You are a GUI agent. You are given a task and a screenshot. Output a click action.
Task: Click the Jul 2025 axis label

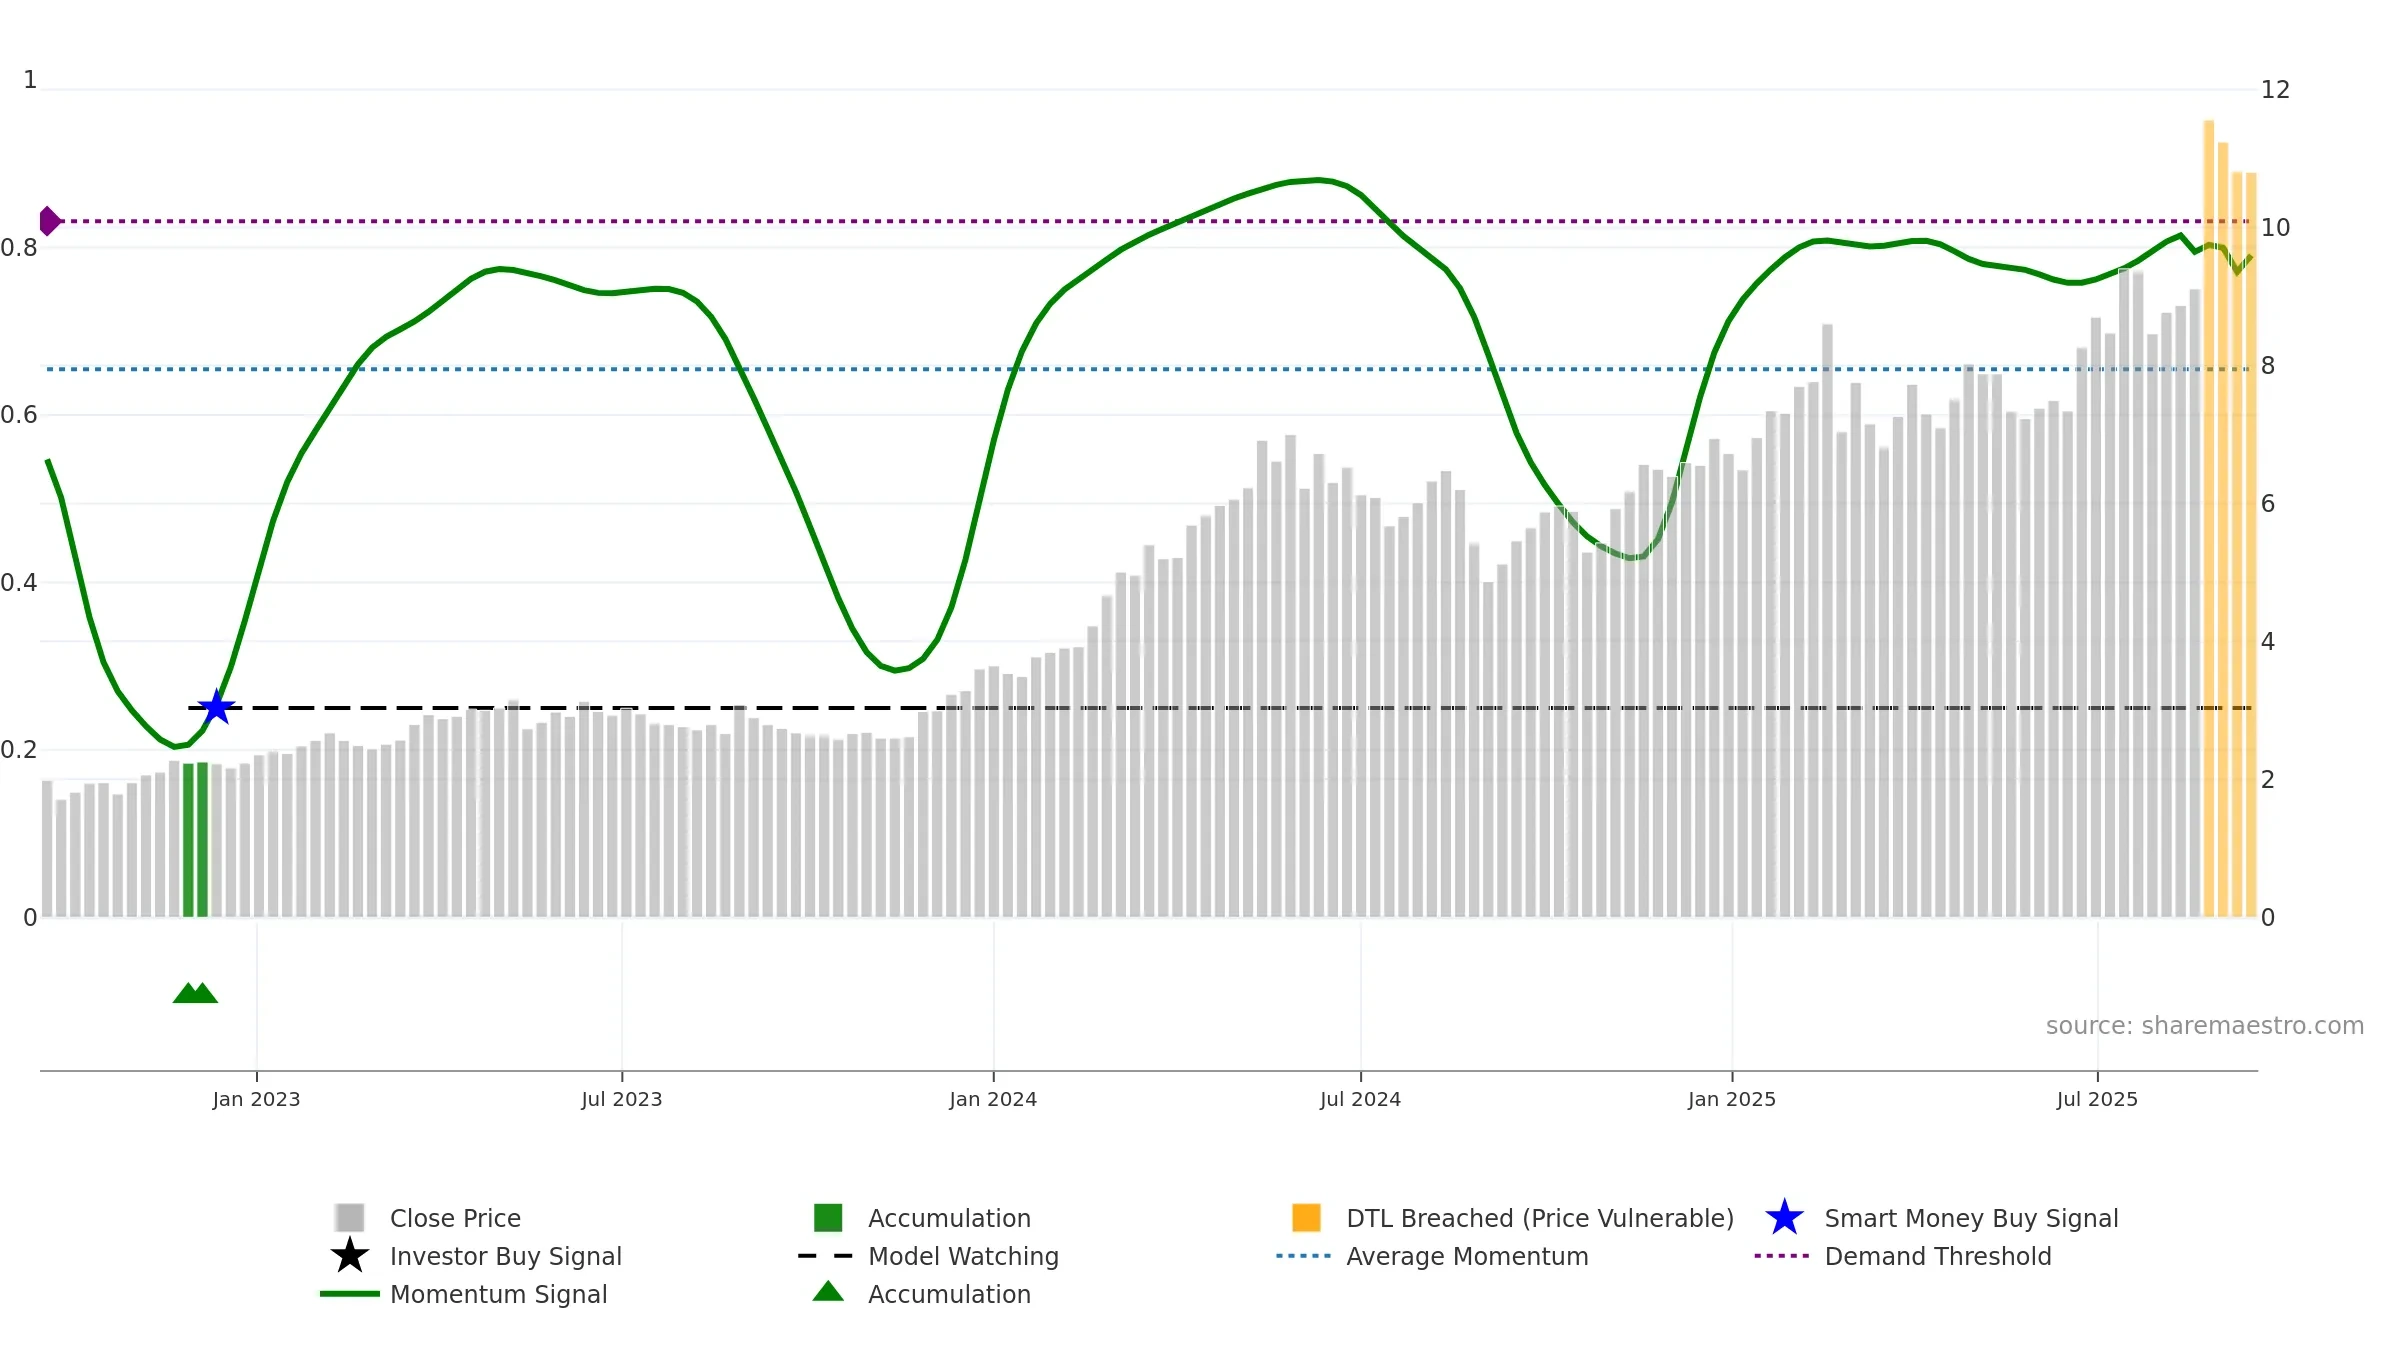coord(2097,1100)
